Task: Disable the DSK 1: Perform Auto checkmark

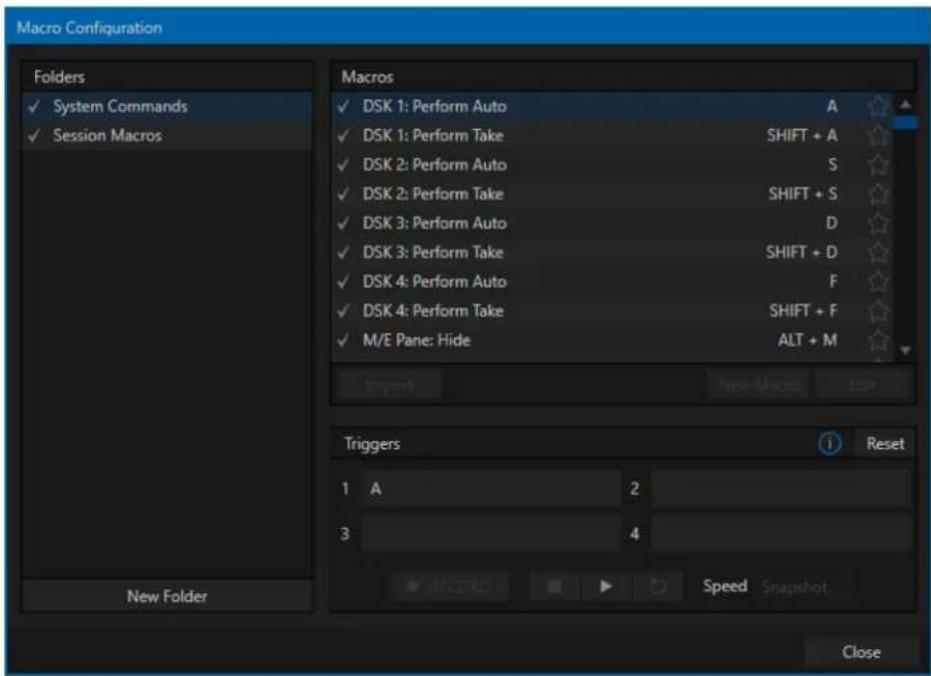Action: [343, 107]
